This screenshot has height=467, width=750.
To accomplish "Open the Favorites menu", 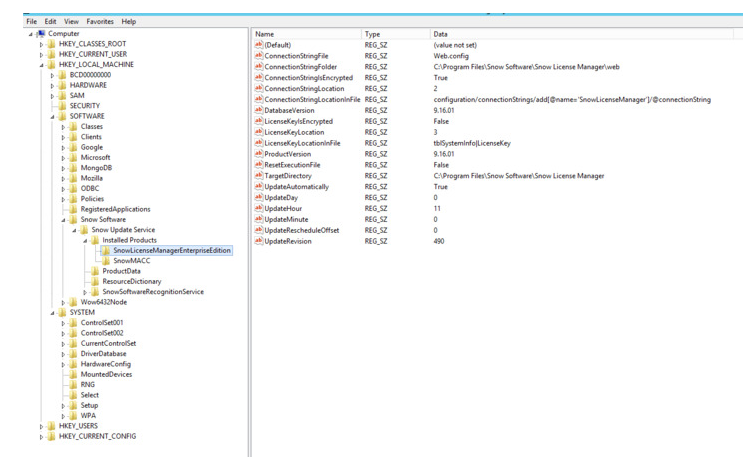I will [x=100, y=22].
